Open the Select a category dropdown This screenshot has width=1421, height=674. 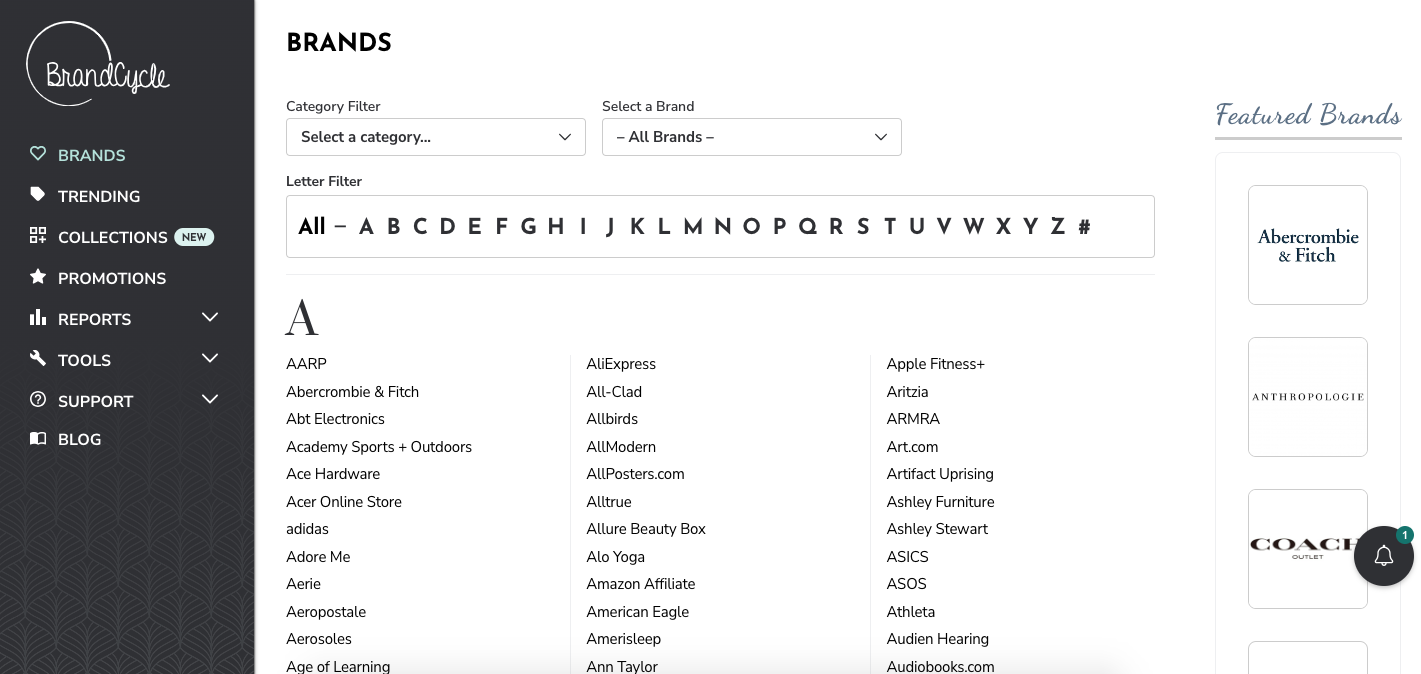[x=436, y=137]
